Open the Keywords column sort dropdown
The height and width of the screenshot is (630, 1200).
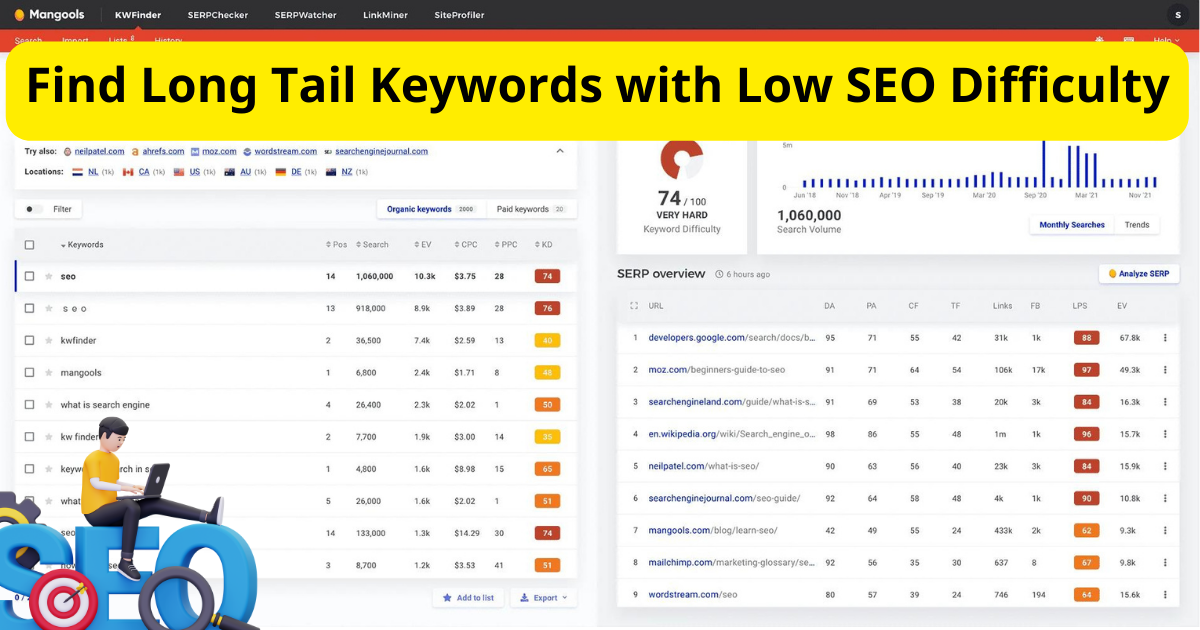63,245
